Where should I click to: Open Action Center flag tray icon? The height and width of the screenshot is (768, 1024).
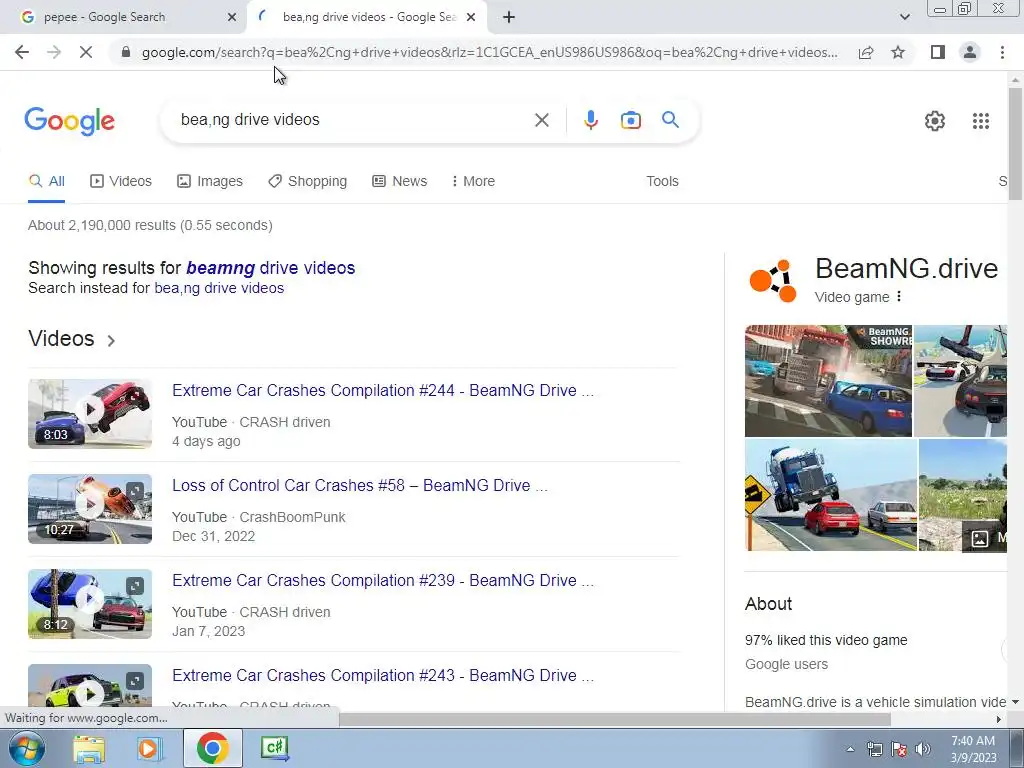click(899, 749)
